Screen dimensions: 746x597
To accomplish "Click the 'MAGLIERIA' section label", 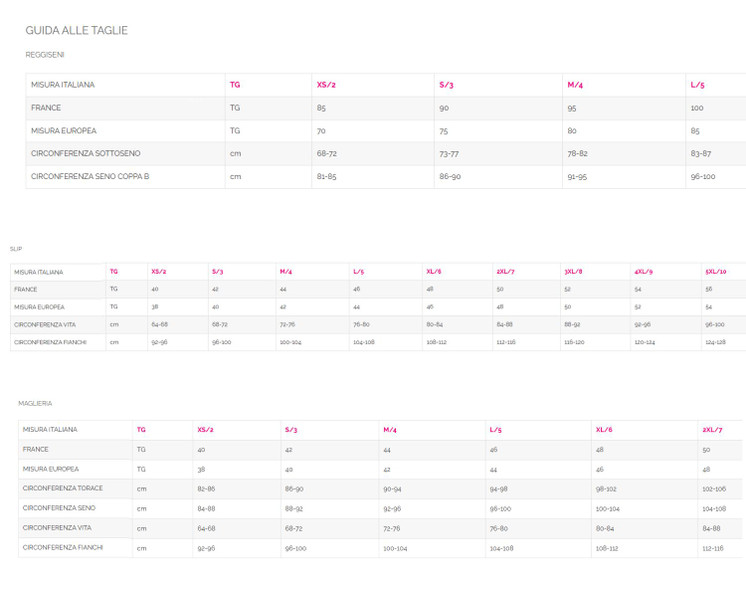I will (35, 403).
